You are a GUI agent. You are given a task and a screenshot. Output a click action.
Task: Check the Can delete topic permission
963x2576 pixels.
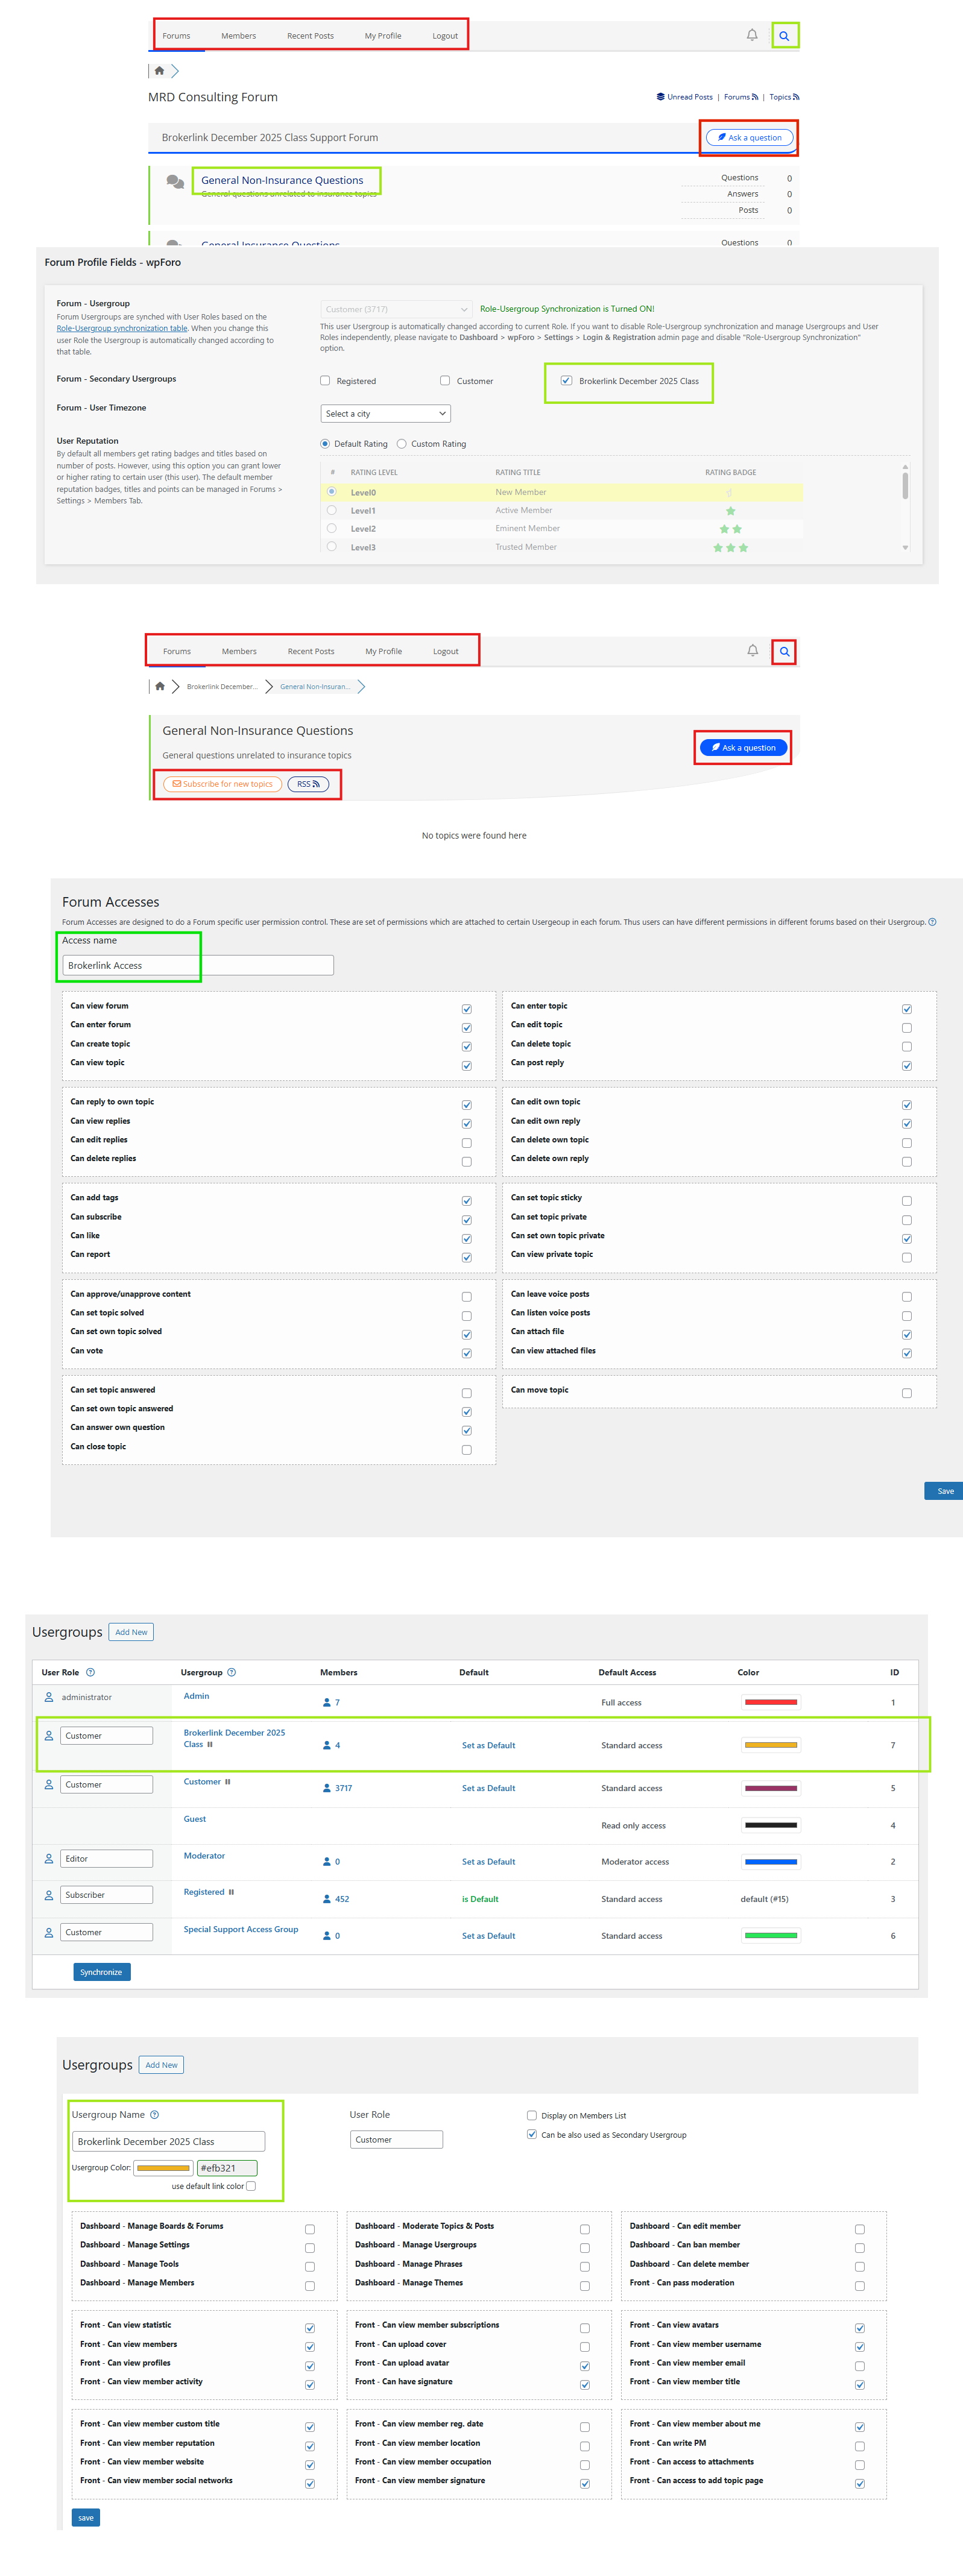[906, 1046]
